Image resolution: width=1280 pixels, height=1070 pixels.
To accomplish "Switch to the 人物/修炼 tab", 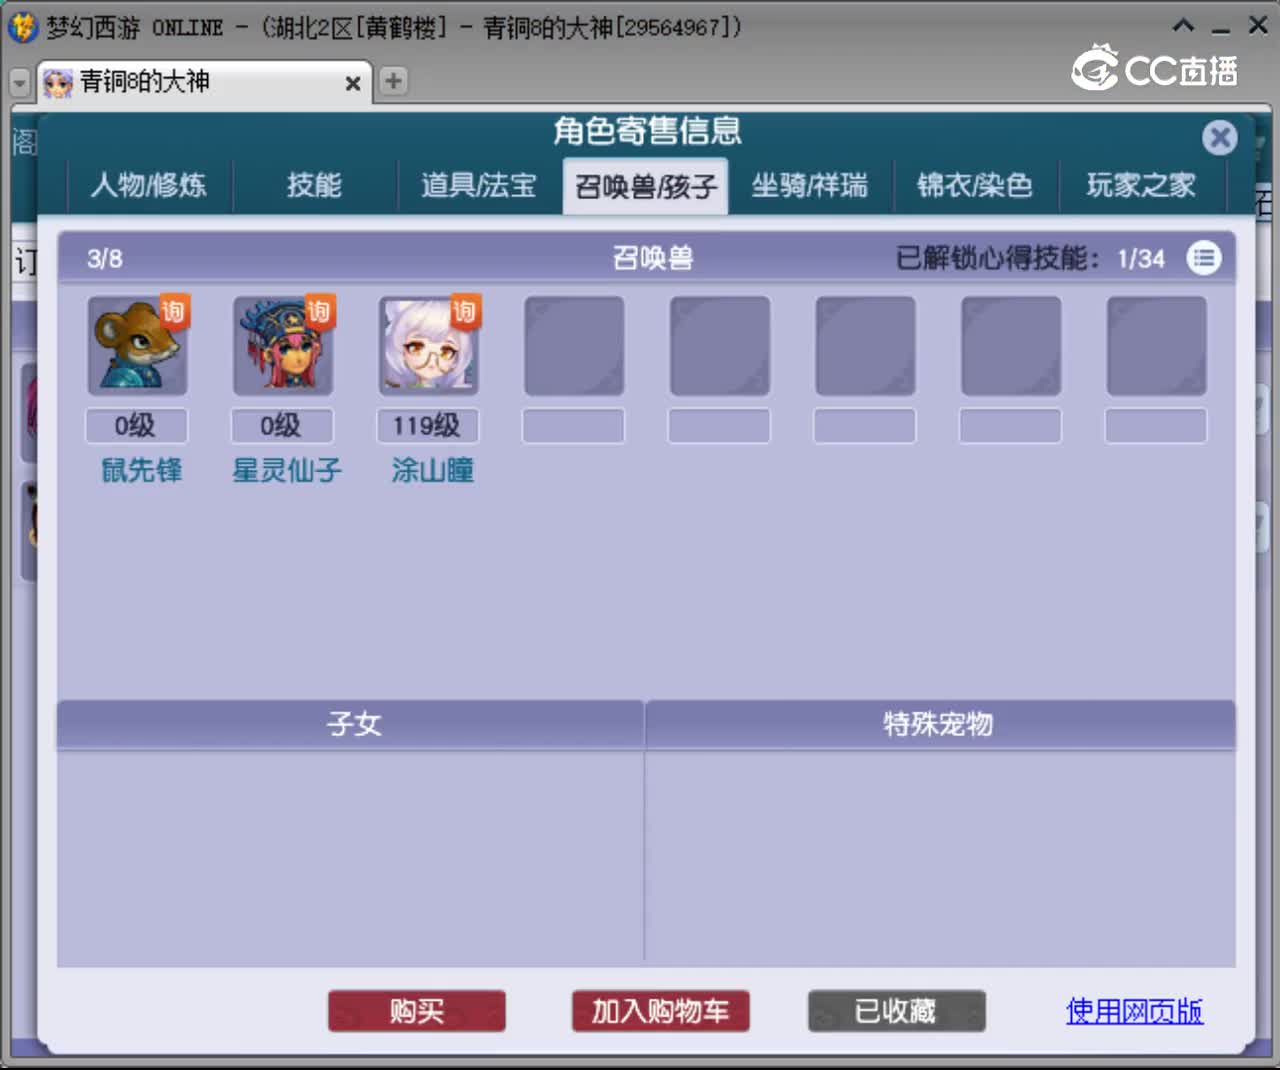I will tap(149, 185).
